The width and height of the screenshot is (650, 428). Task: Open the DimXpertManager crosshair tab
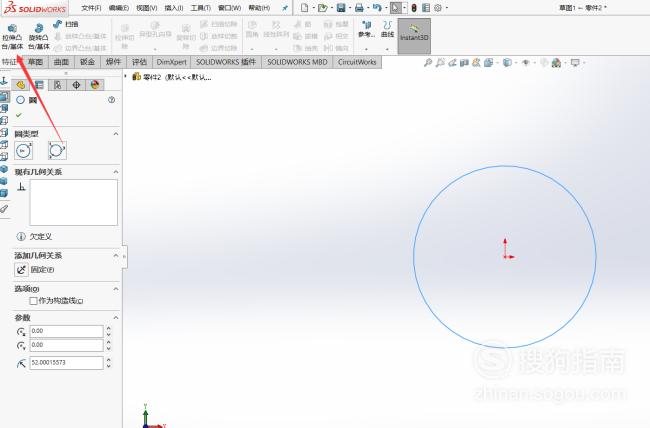click(x=76, y=85)
